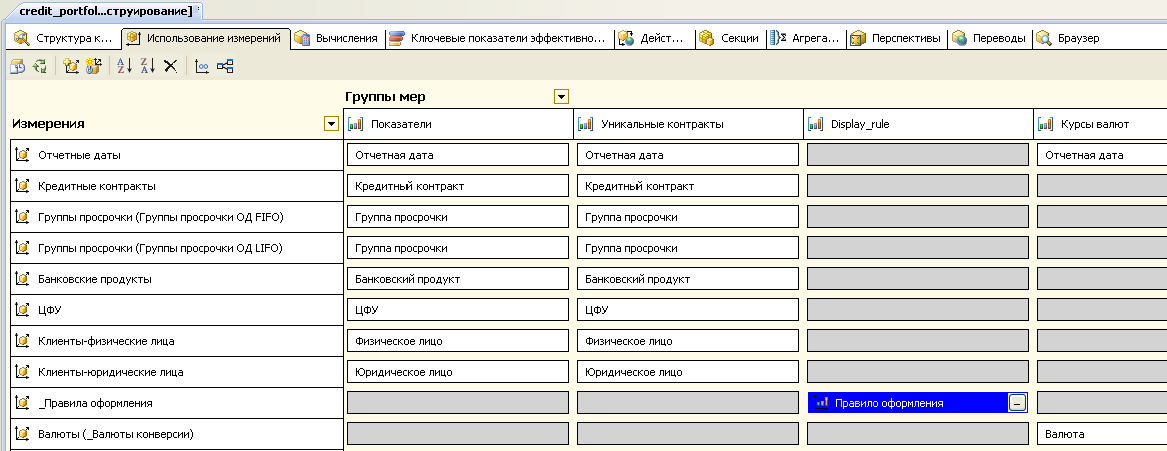This screenshot has width=1167, height=451.
Task: Click the Display_rule measure group icon
Action: [816, 124]
